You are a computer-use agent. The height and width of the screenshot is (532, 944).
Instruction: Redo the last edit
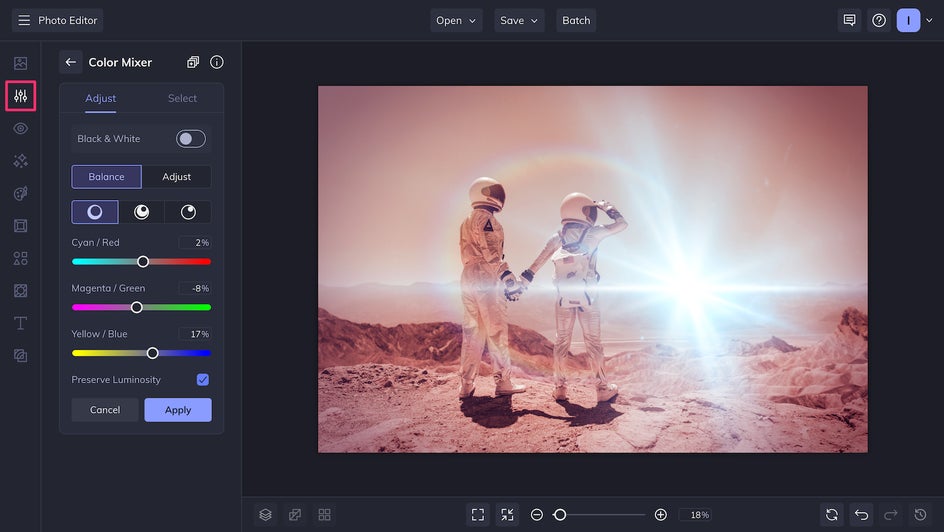(891, 515)
